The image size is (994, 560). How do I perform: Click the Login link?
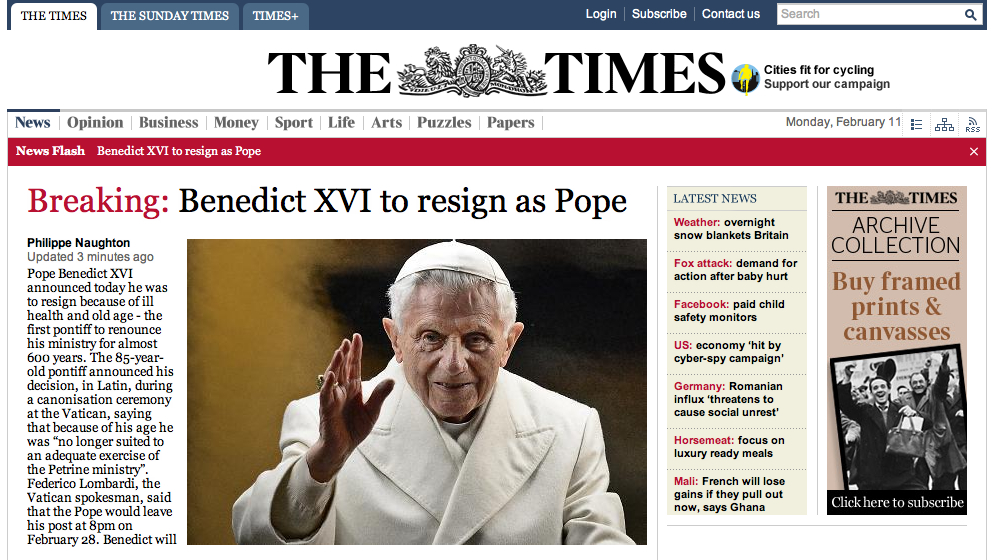(x=601, y=14)
